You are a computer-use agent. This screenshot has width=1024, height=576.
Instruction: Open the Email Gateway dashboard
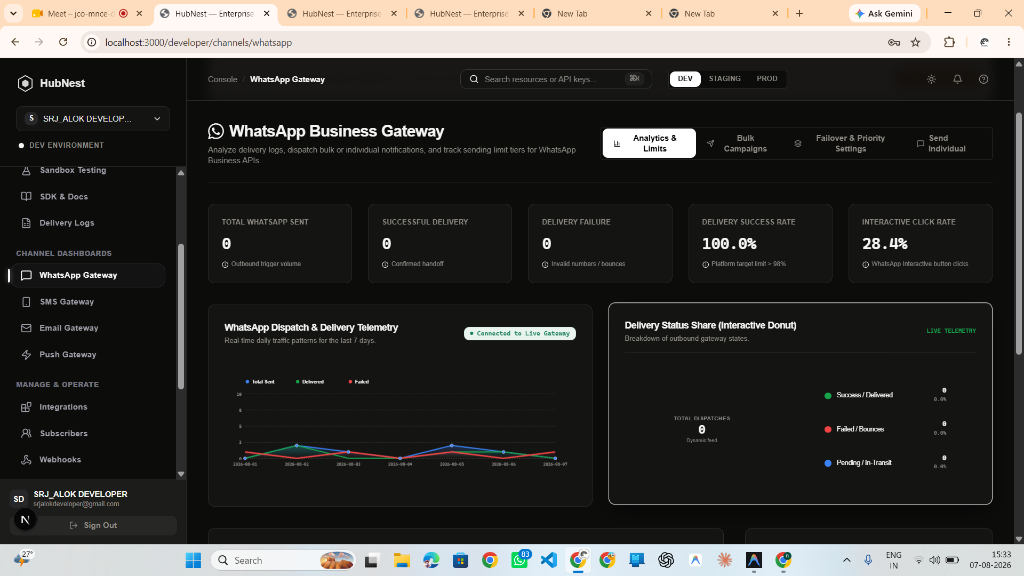tap(69, 328)
